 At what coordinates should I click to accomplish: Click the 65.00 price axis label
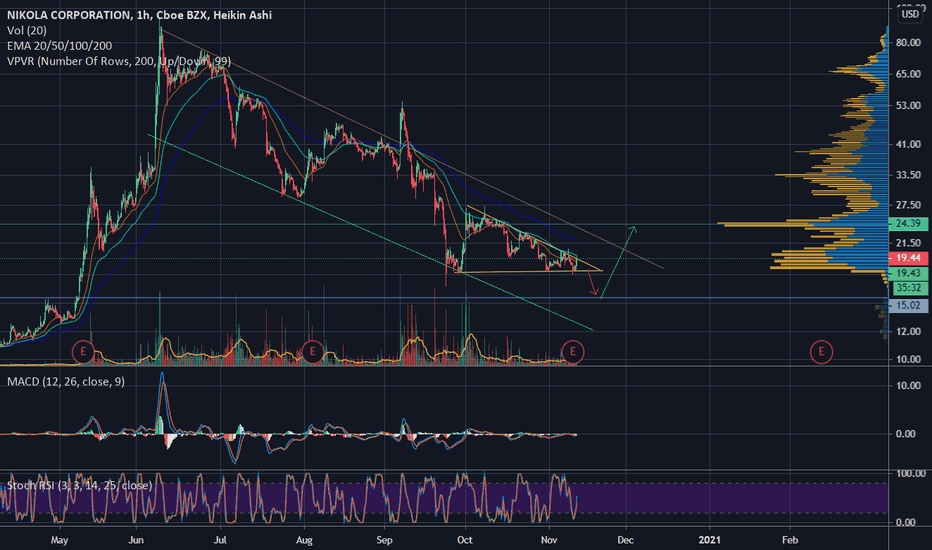[x=909, y=74]
